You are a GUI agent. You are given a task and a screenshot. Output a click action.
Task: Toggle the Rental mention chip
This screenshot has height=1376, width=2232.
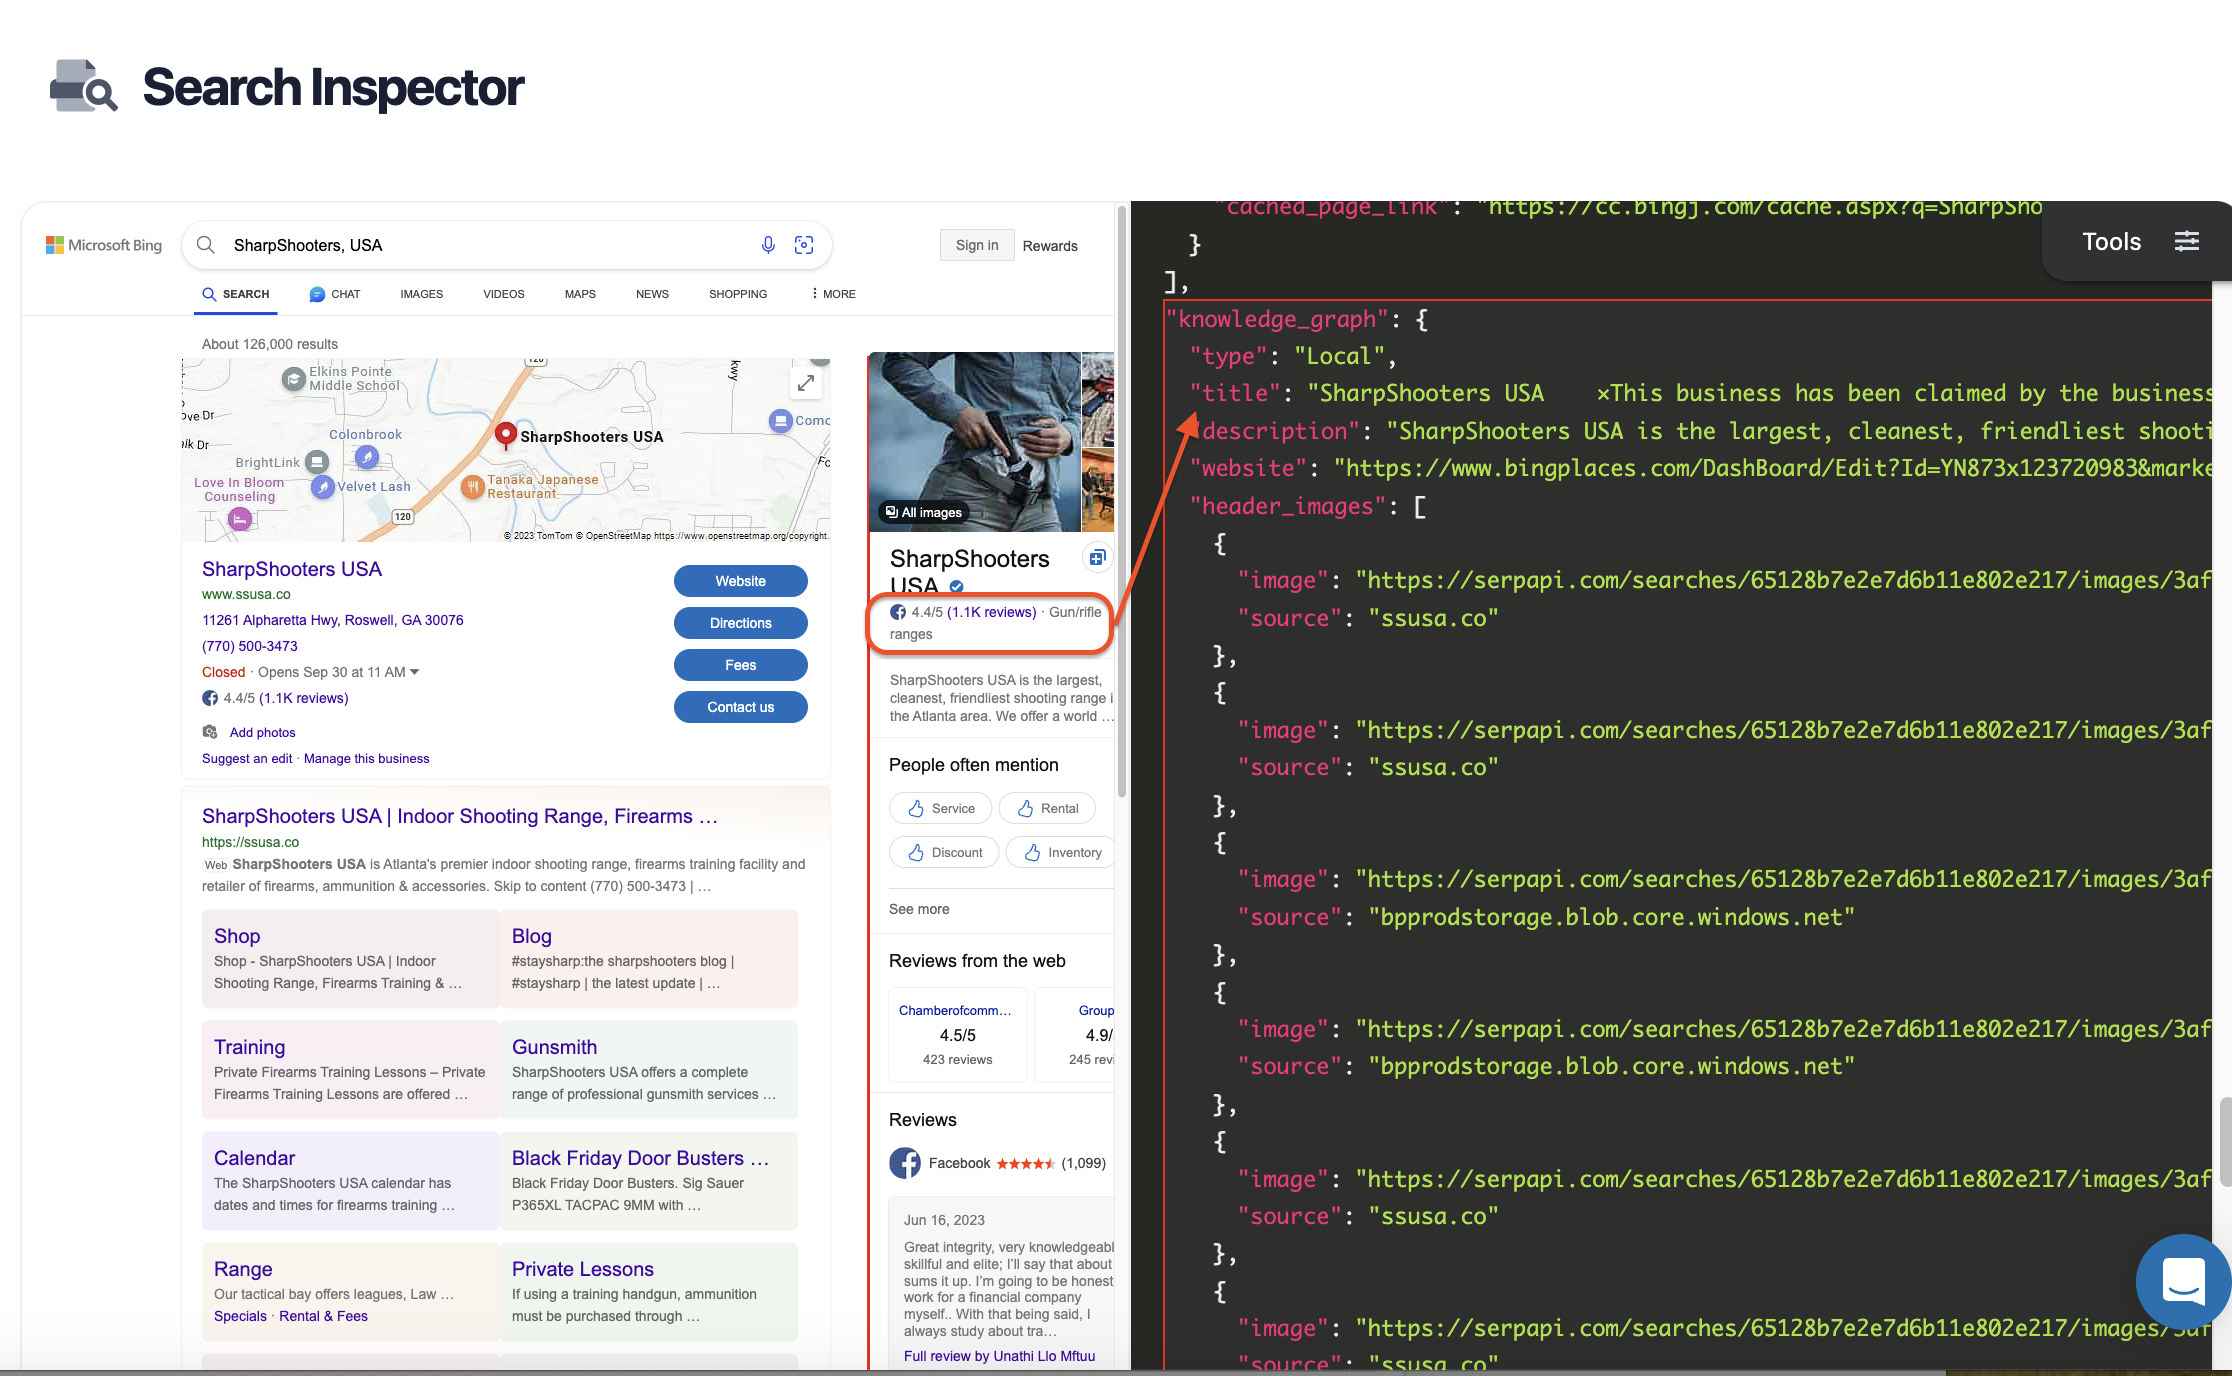(x=1046, y=808)
